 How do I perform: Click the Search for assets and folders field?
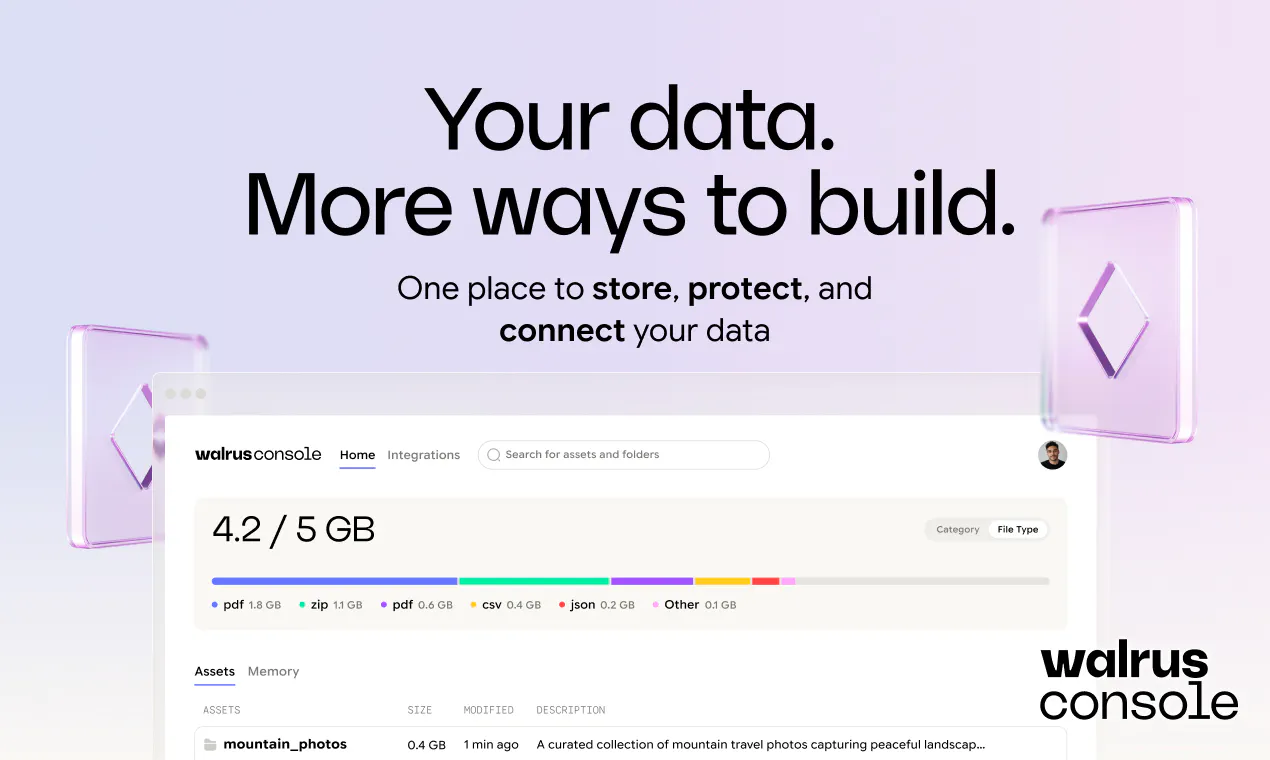(x=624, y=455)
